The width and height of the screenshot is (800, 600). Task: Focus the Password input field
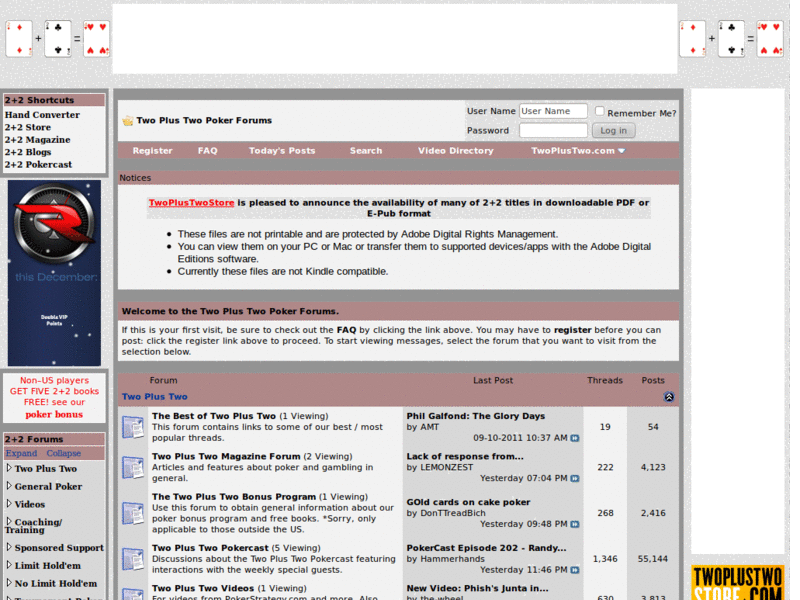pos(553,131)
